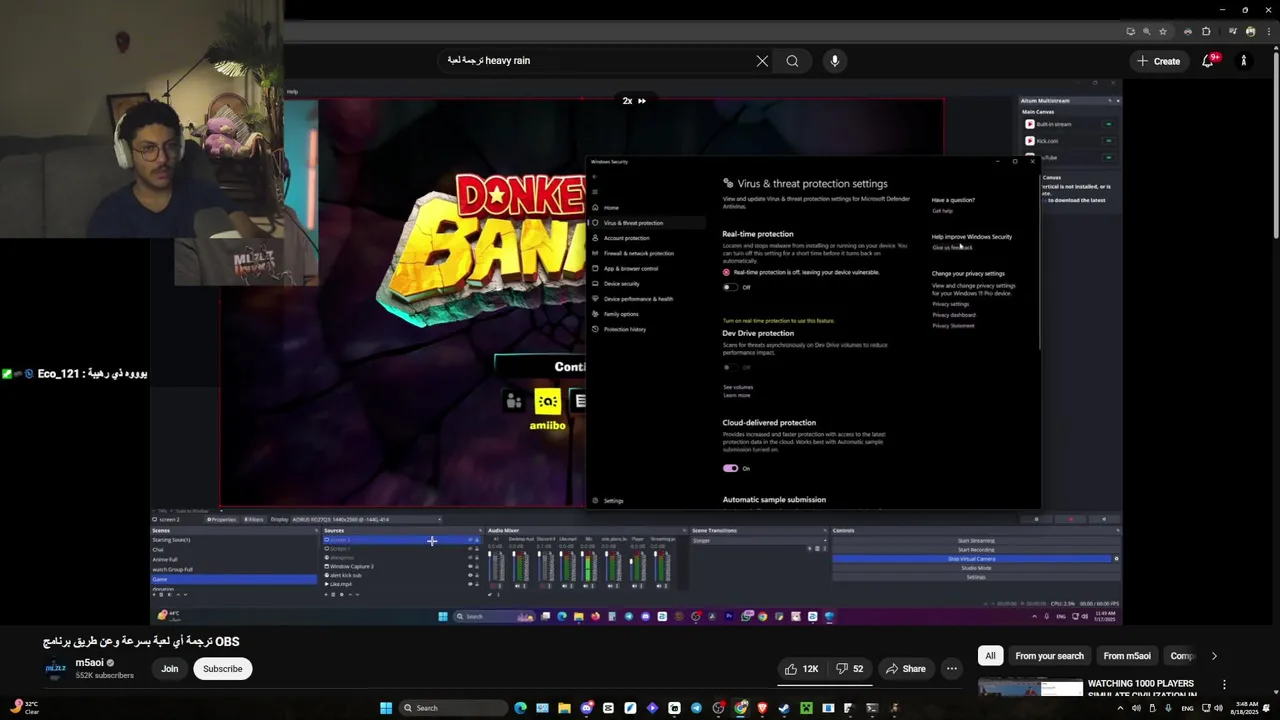This screenshot has height=720, width=1280.
Task: Click Start Recording in OBS Controls
Action: (976, 550)
